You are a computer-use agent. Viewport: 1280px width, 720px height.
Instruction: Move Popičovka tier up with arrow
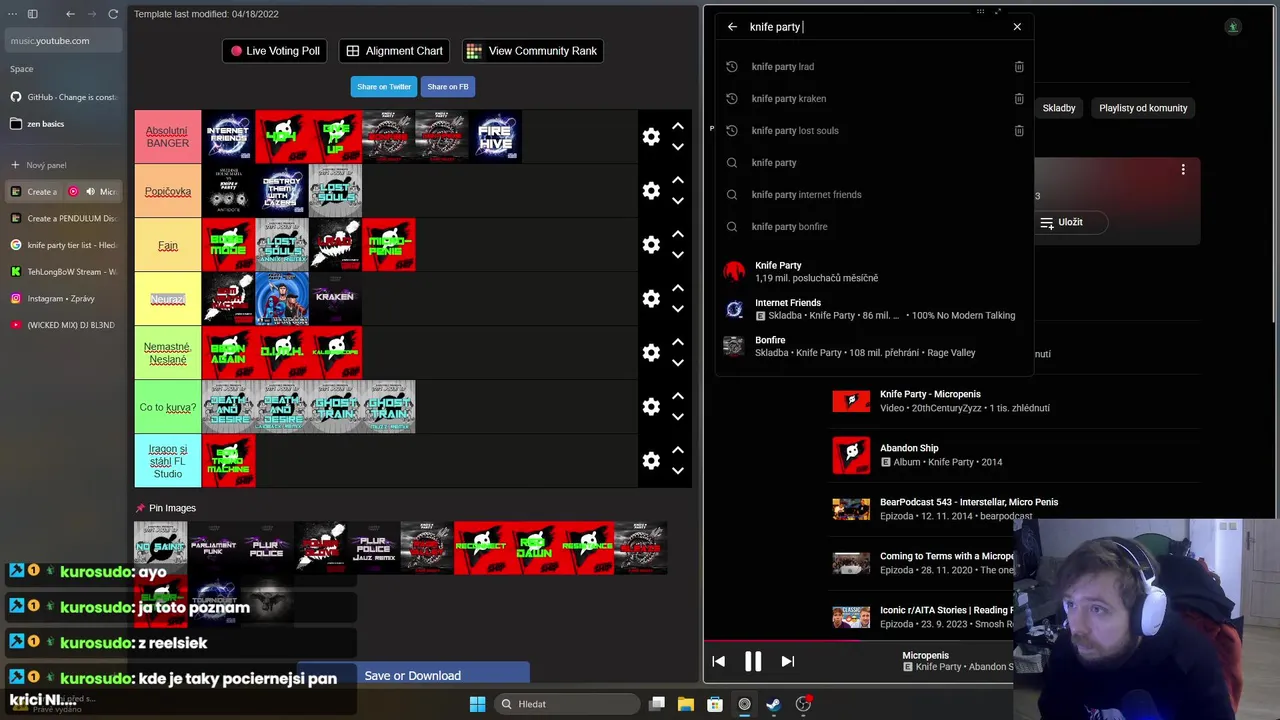tap(678, 180)
